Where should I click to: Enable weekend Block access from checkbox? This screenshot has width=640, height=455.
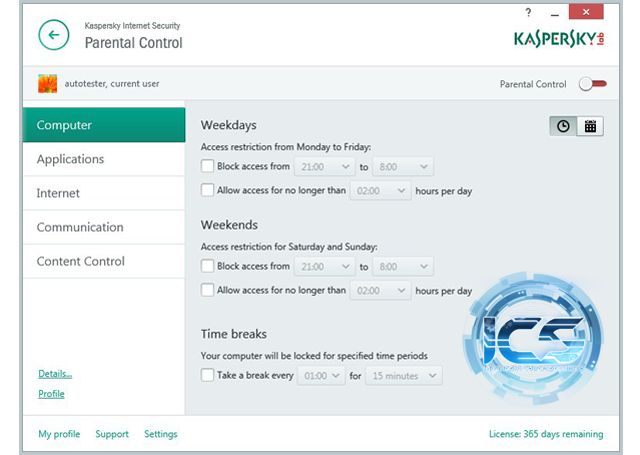coord(207,266)
